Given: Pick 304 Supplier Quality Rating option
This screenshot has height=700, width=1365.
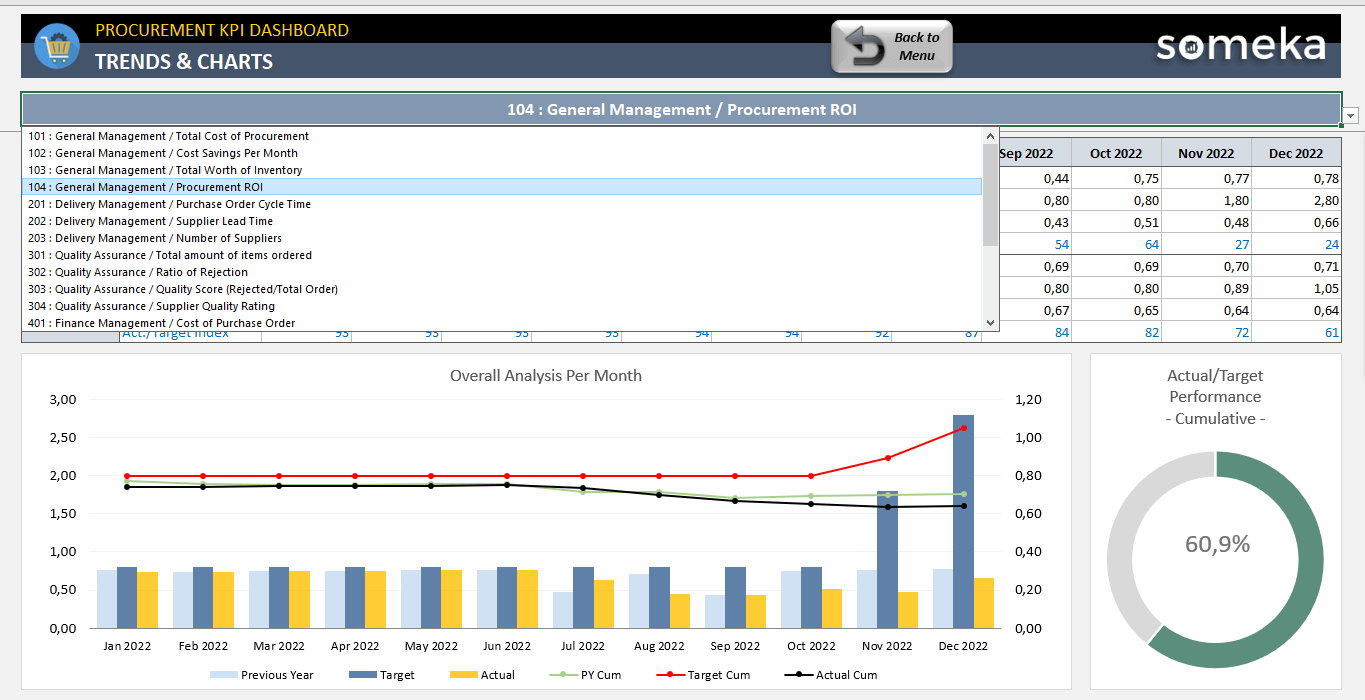Looking at the screenshot, I should point(165,306).
